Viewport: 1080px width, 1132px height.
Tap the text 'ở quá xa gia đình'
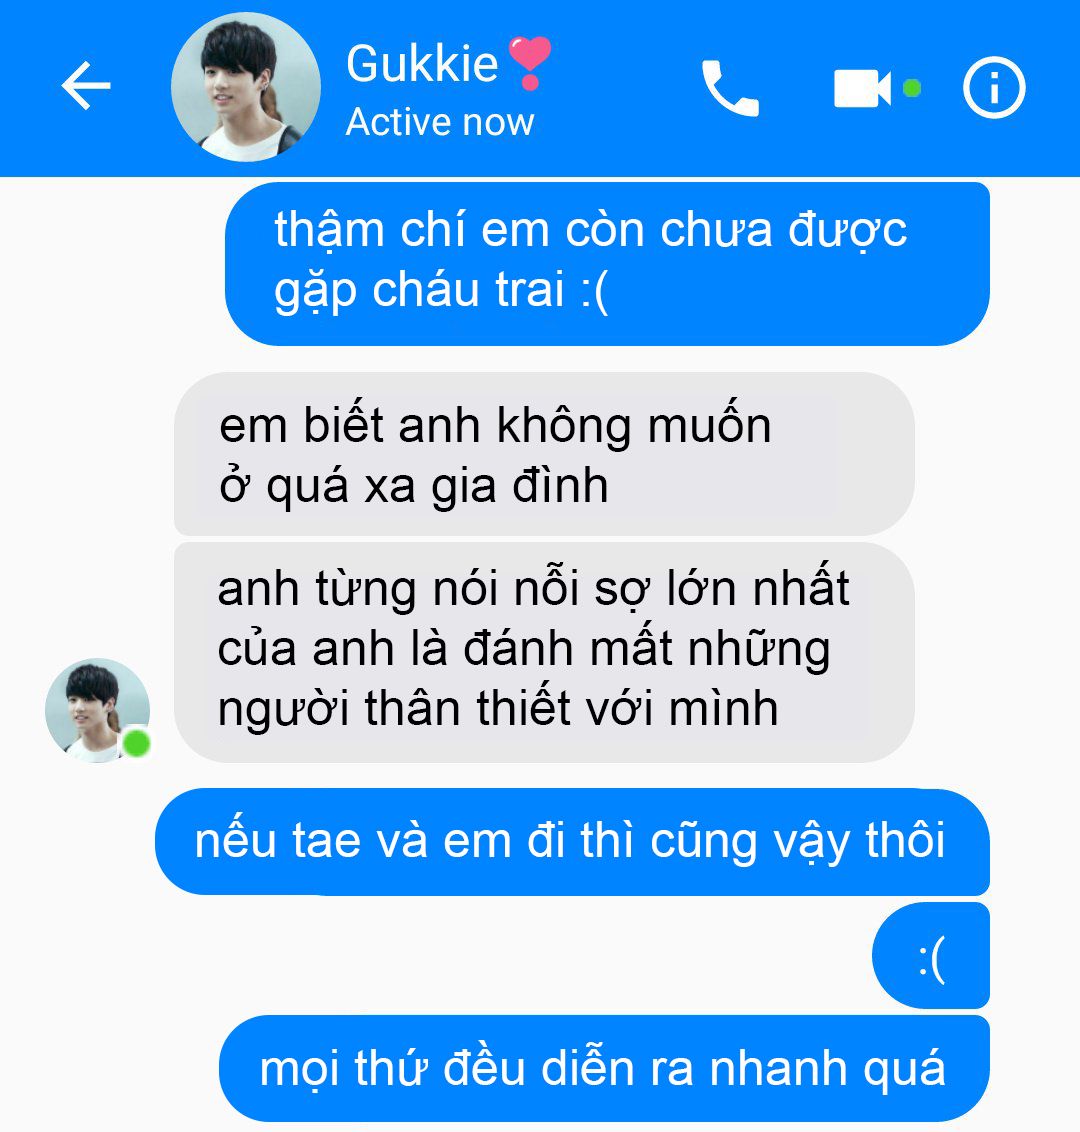click(x=414, y=485)
